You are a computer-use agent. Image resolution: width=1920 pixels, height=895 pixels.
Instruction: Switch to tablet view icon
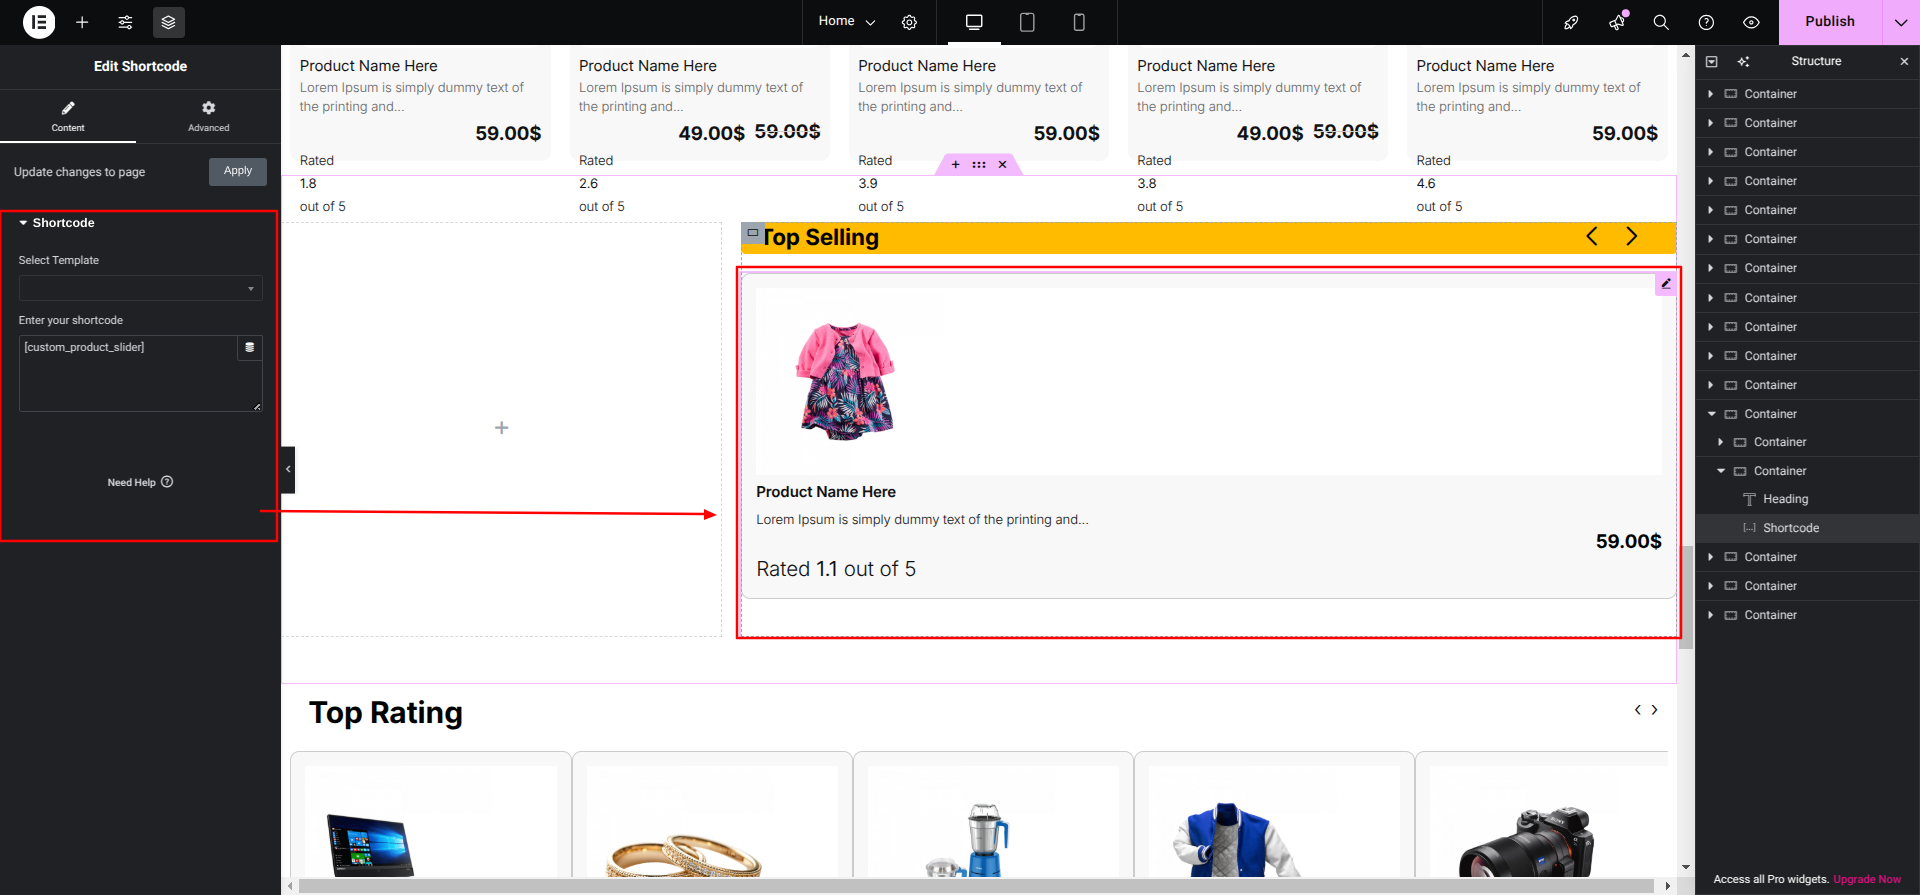tap(1027, 22)
